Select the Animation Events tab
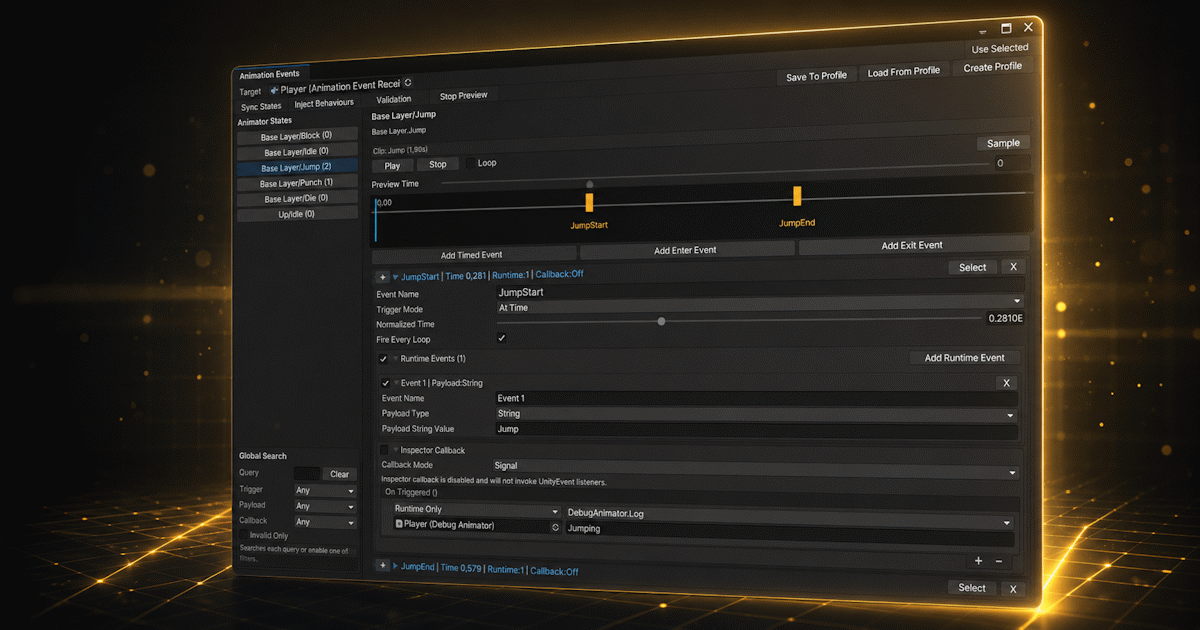Viewport: 1200px width, 630px height. point(270,74)
